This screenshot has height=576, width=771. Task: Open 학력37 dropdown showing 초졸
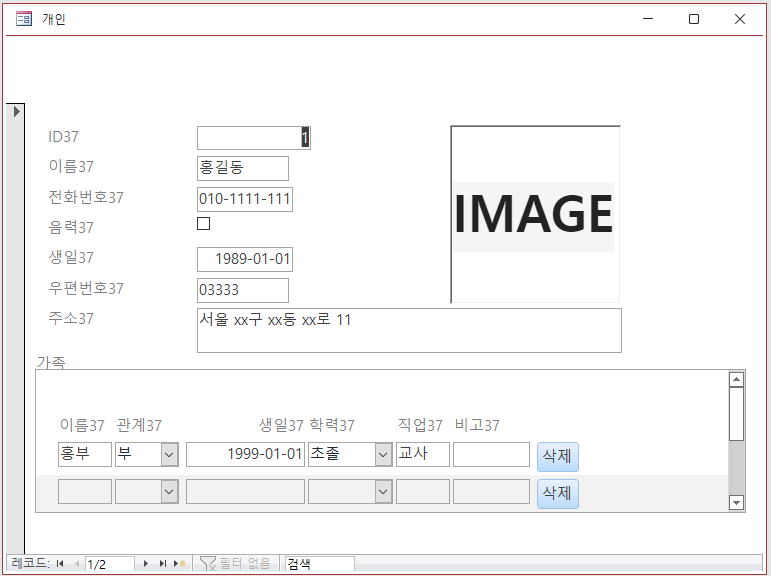384,454
